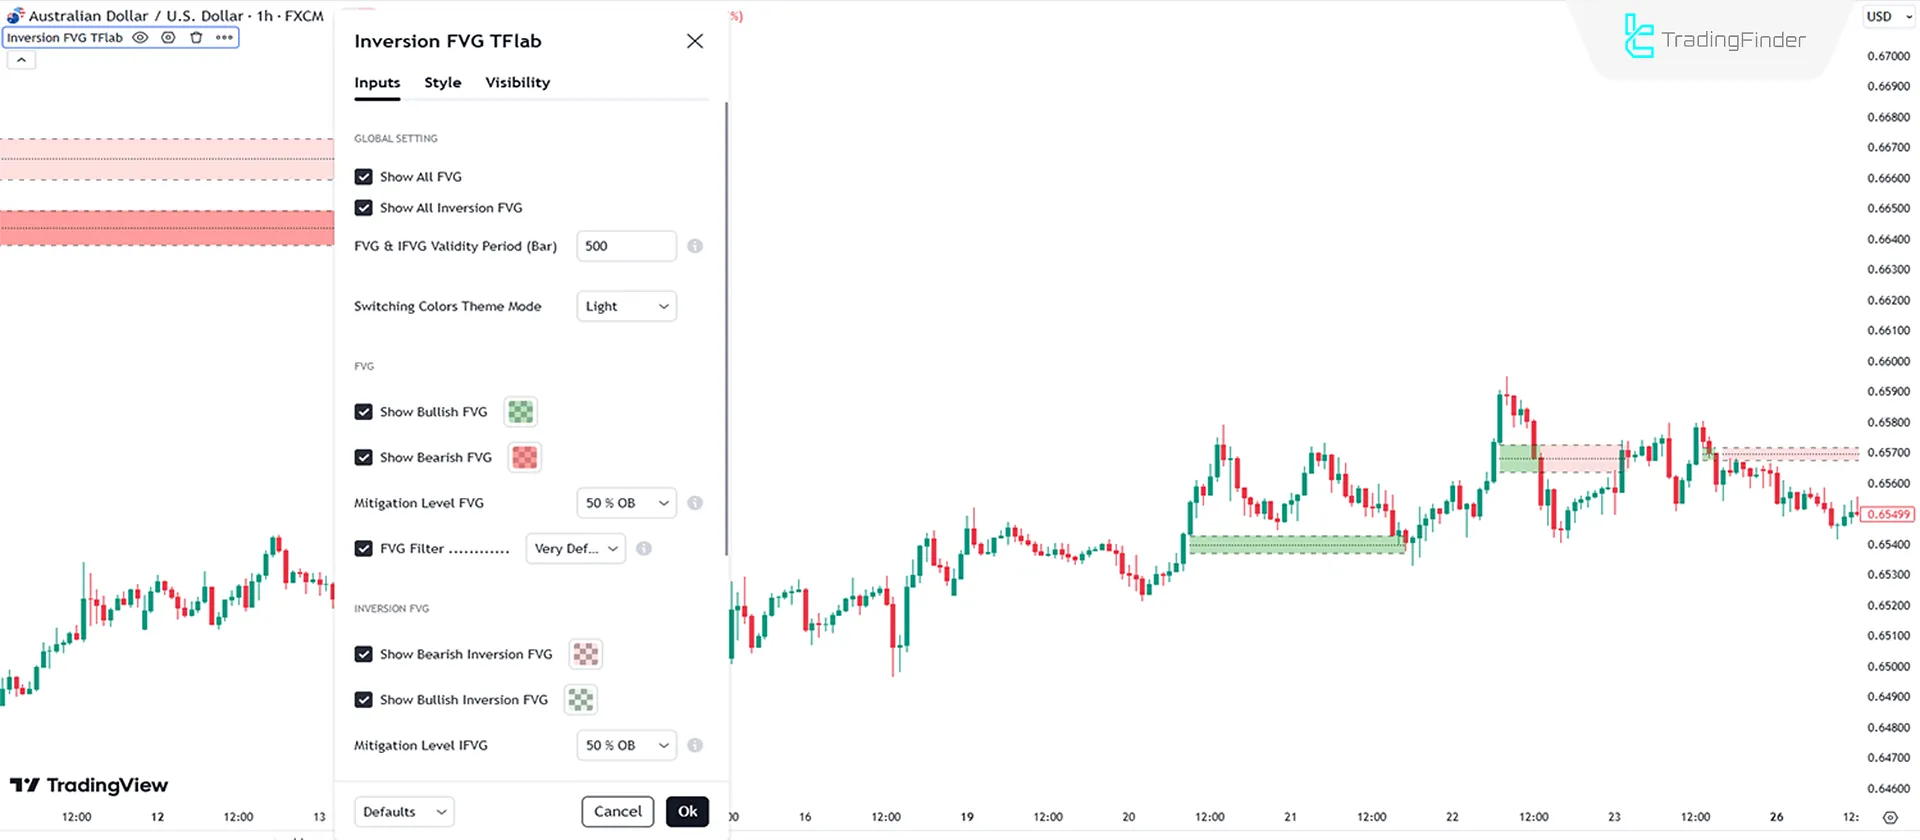The height and width of the screenshot is (840, 1920).
Task: Expand Switching Colors Theme Mode dropdown
Action: coord(626,306)
